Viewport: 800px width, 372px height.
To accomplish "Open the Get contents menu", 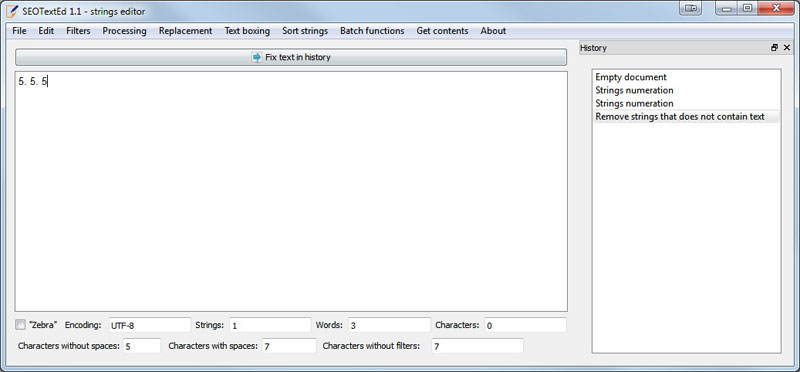I will 442,31.
